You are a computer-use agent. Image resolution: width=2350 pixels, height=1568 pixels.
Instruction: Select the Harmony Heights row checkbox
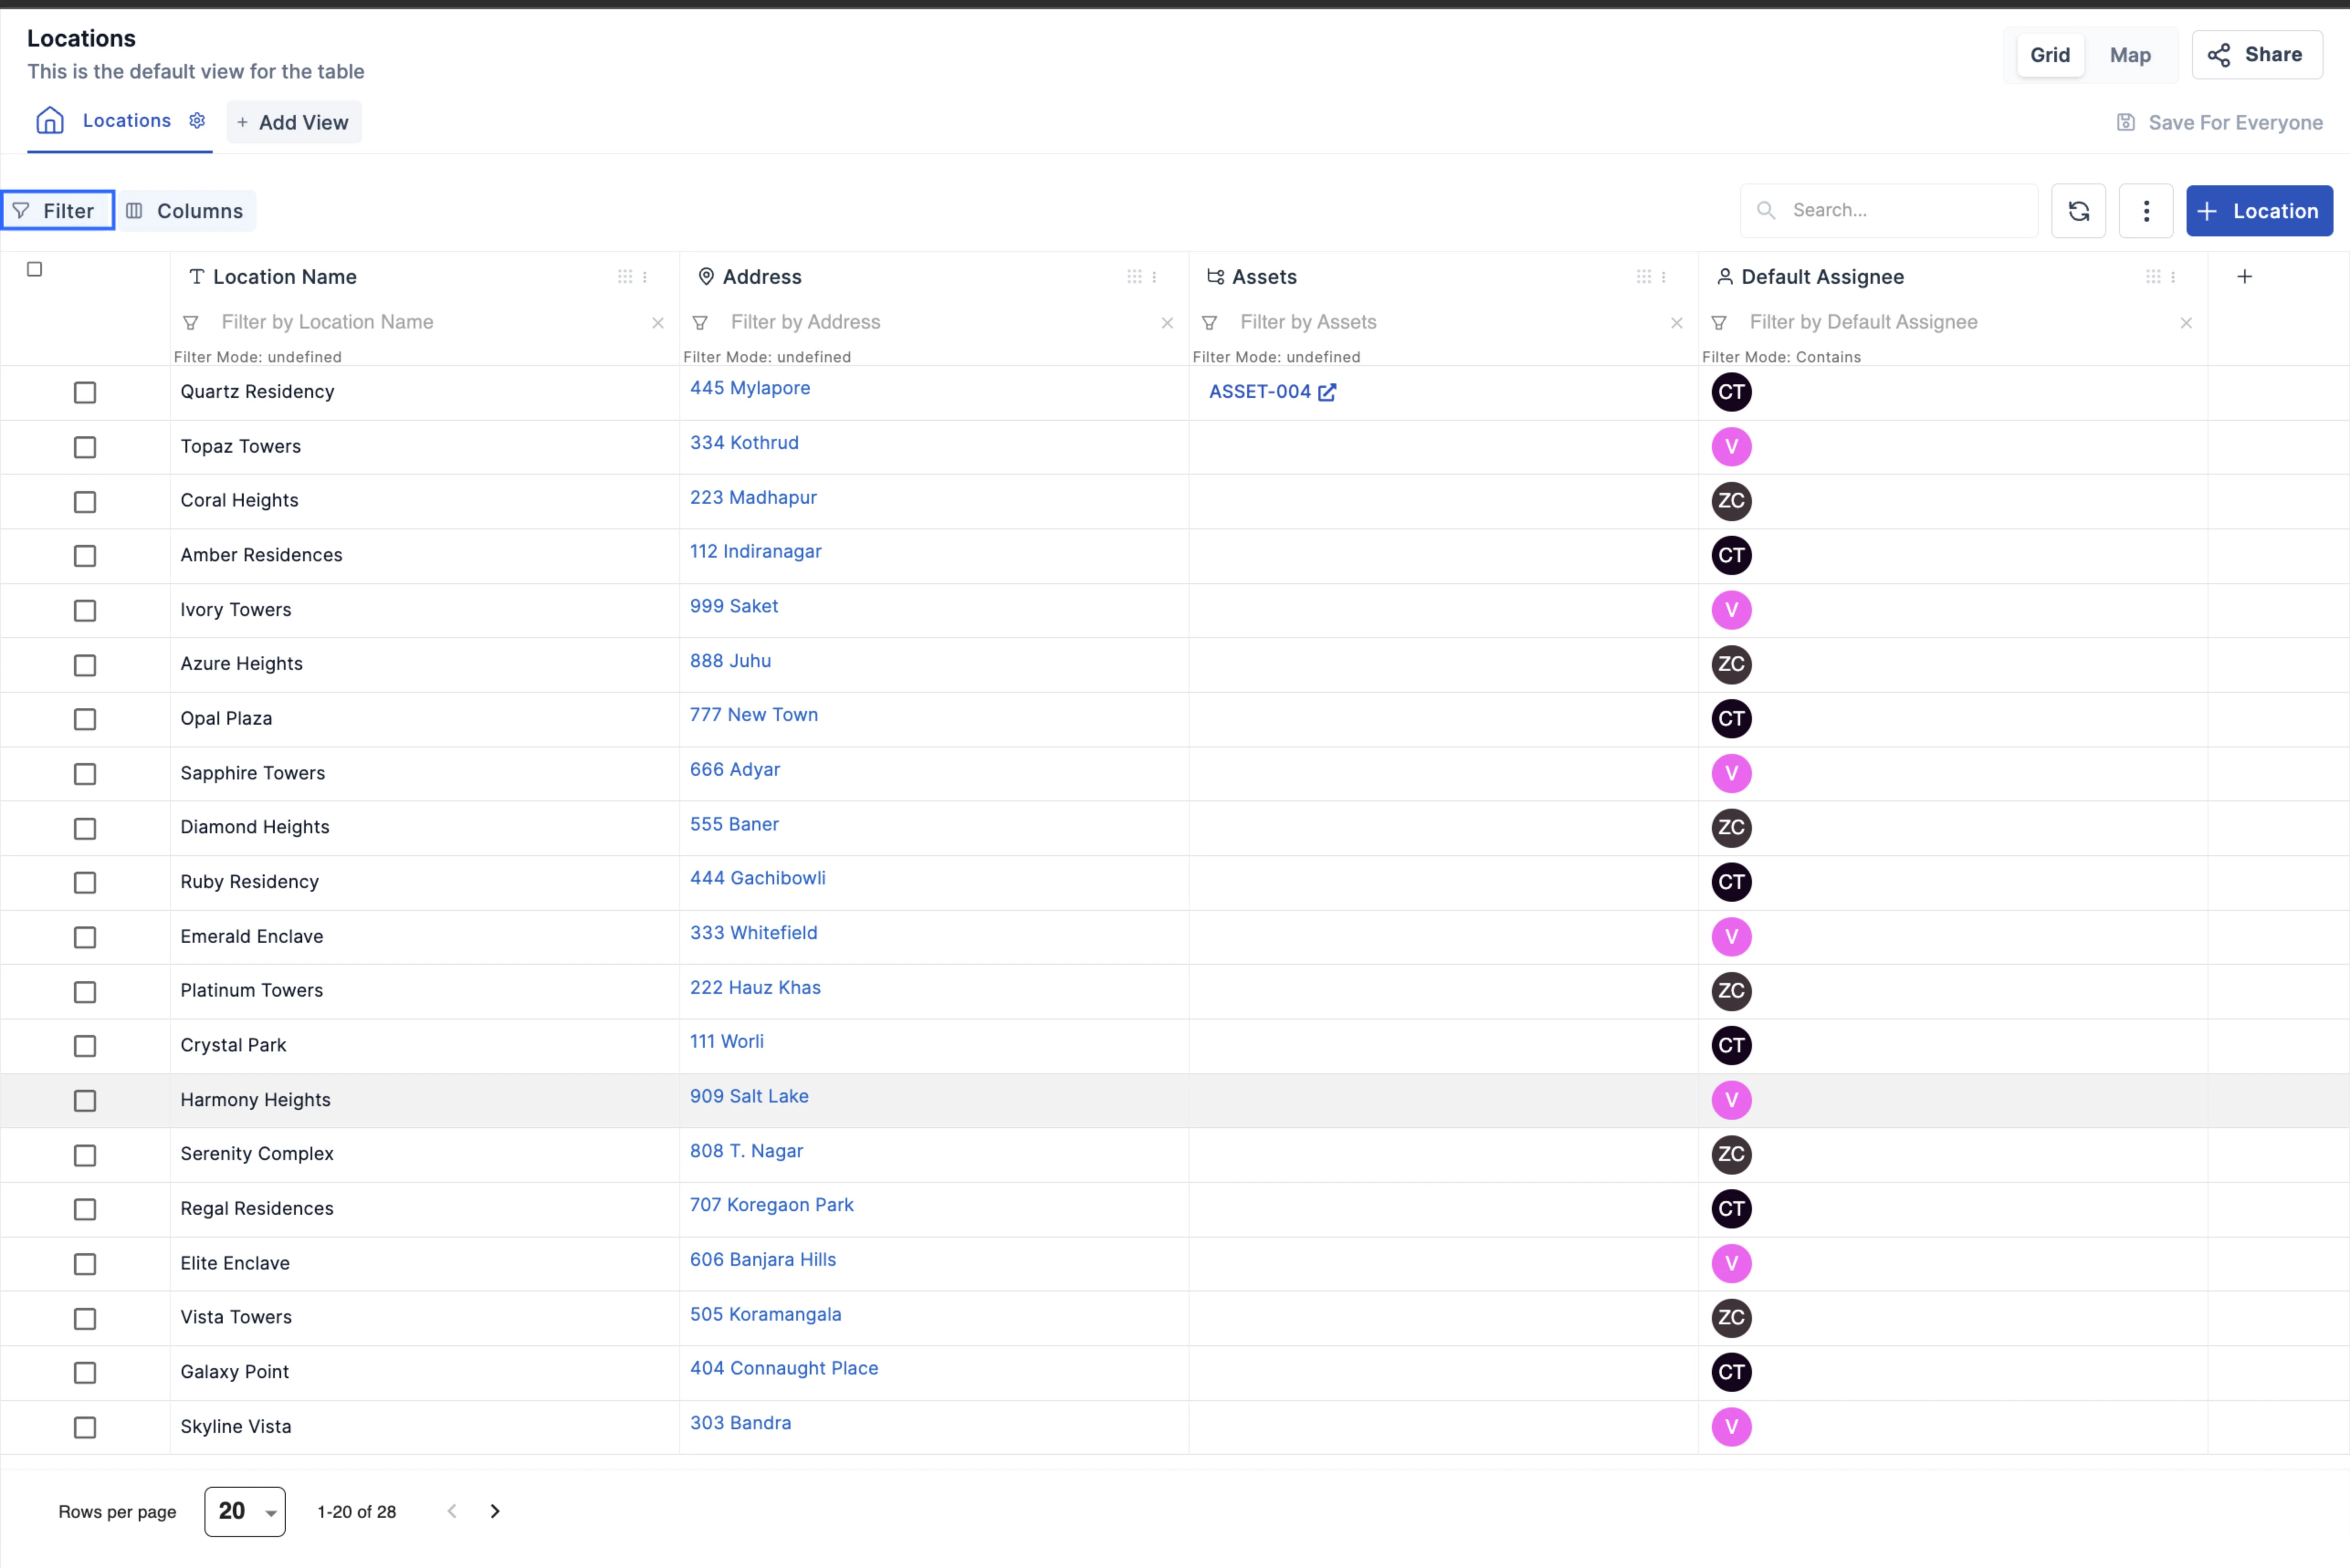pos(85,1101)
